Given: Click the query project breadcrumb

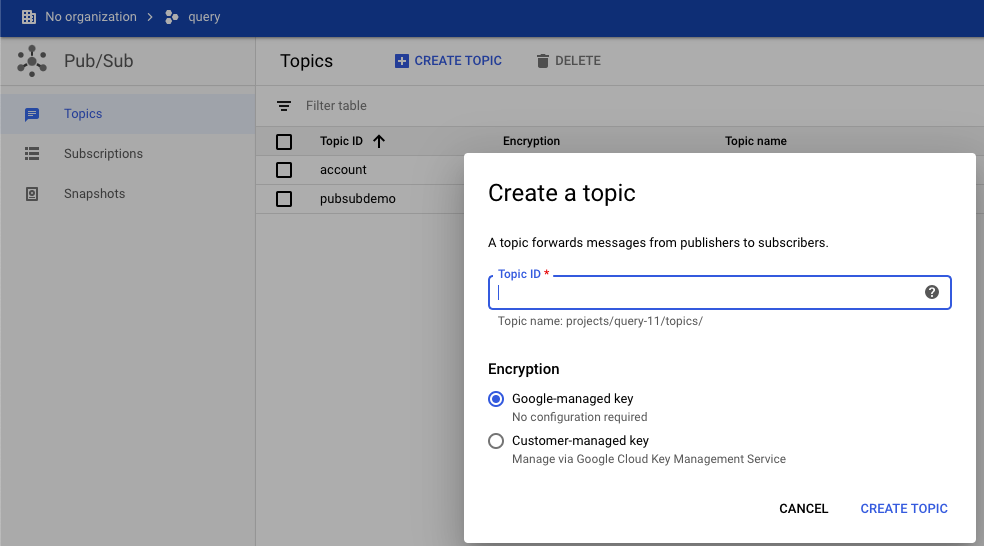Looking at the screenshot, I should (x=204, y=17).
